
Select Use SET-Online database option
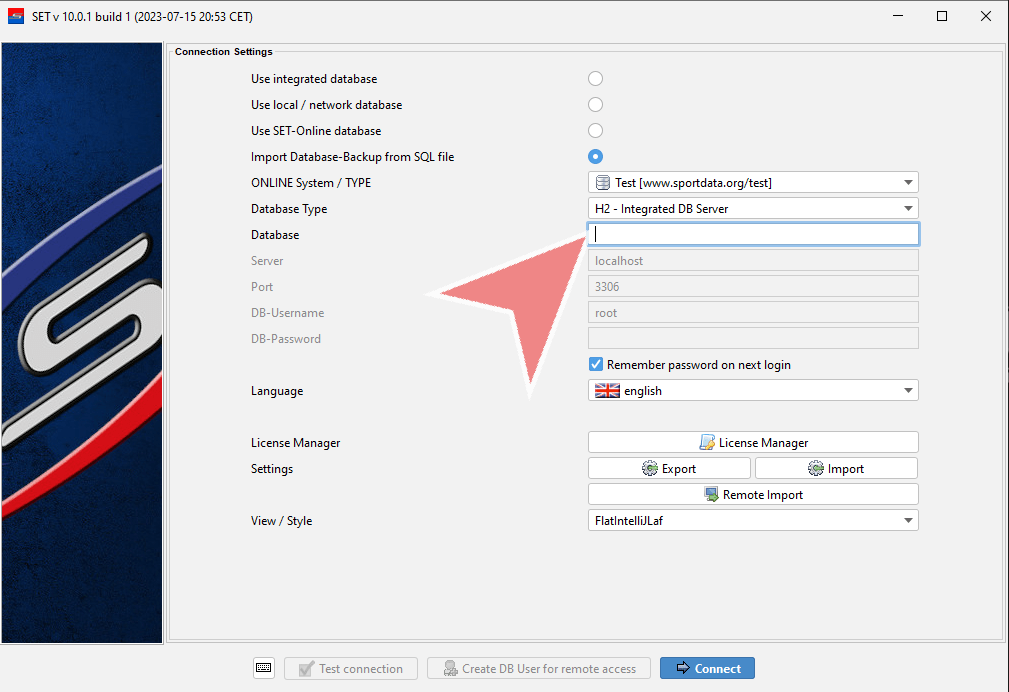pyautogui.click(x=595, y=131)
